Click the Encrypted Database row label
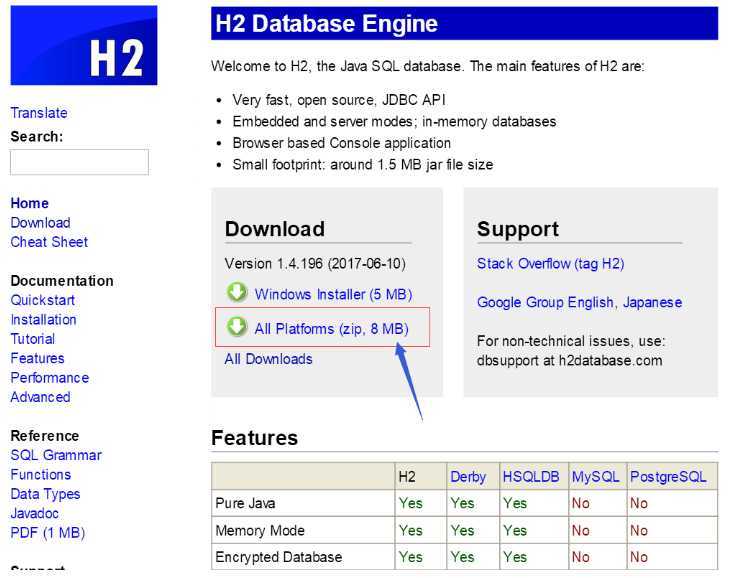 [279, 557]
